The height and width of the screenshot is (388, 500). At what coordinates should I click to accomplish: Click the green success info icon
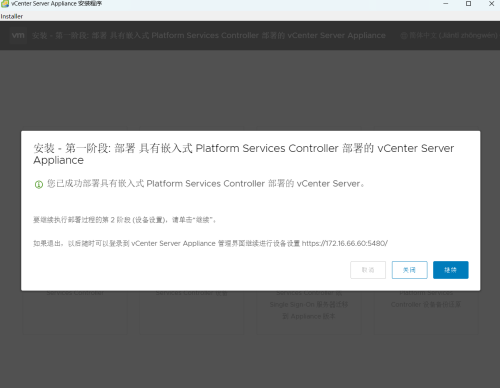(39, 184)
